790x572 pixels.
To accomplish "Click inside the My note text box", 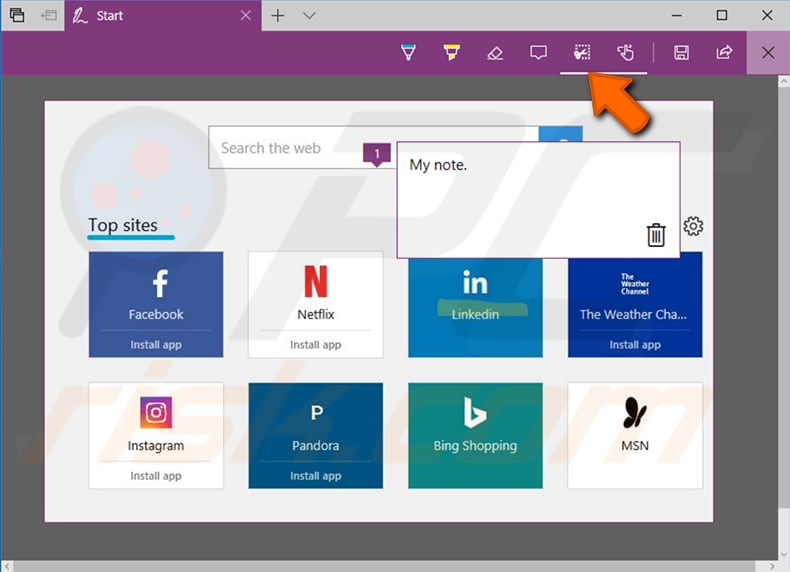I will coord(538,200).
